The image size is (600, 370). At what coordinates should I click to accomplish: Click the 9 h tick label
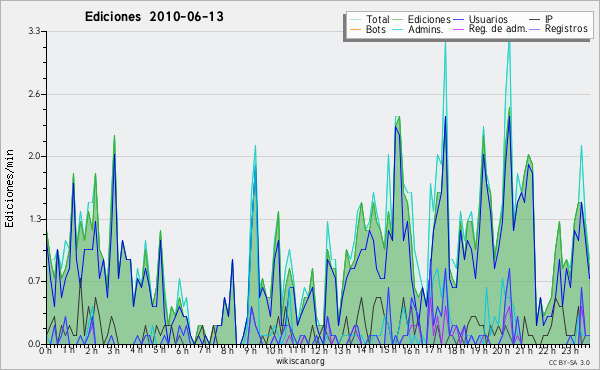[x=250, y=350]
